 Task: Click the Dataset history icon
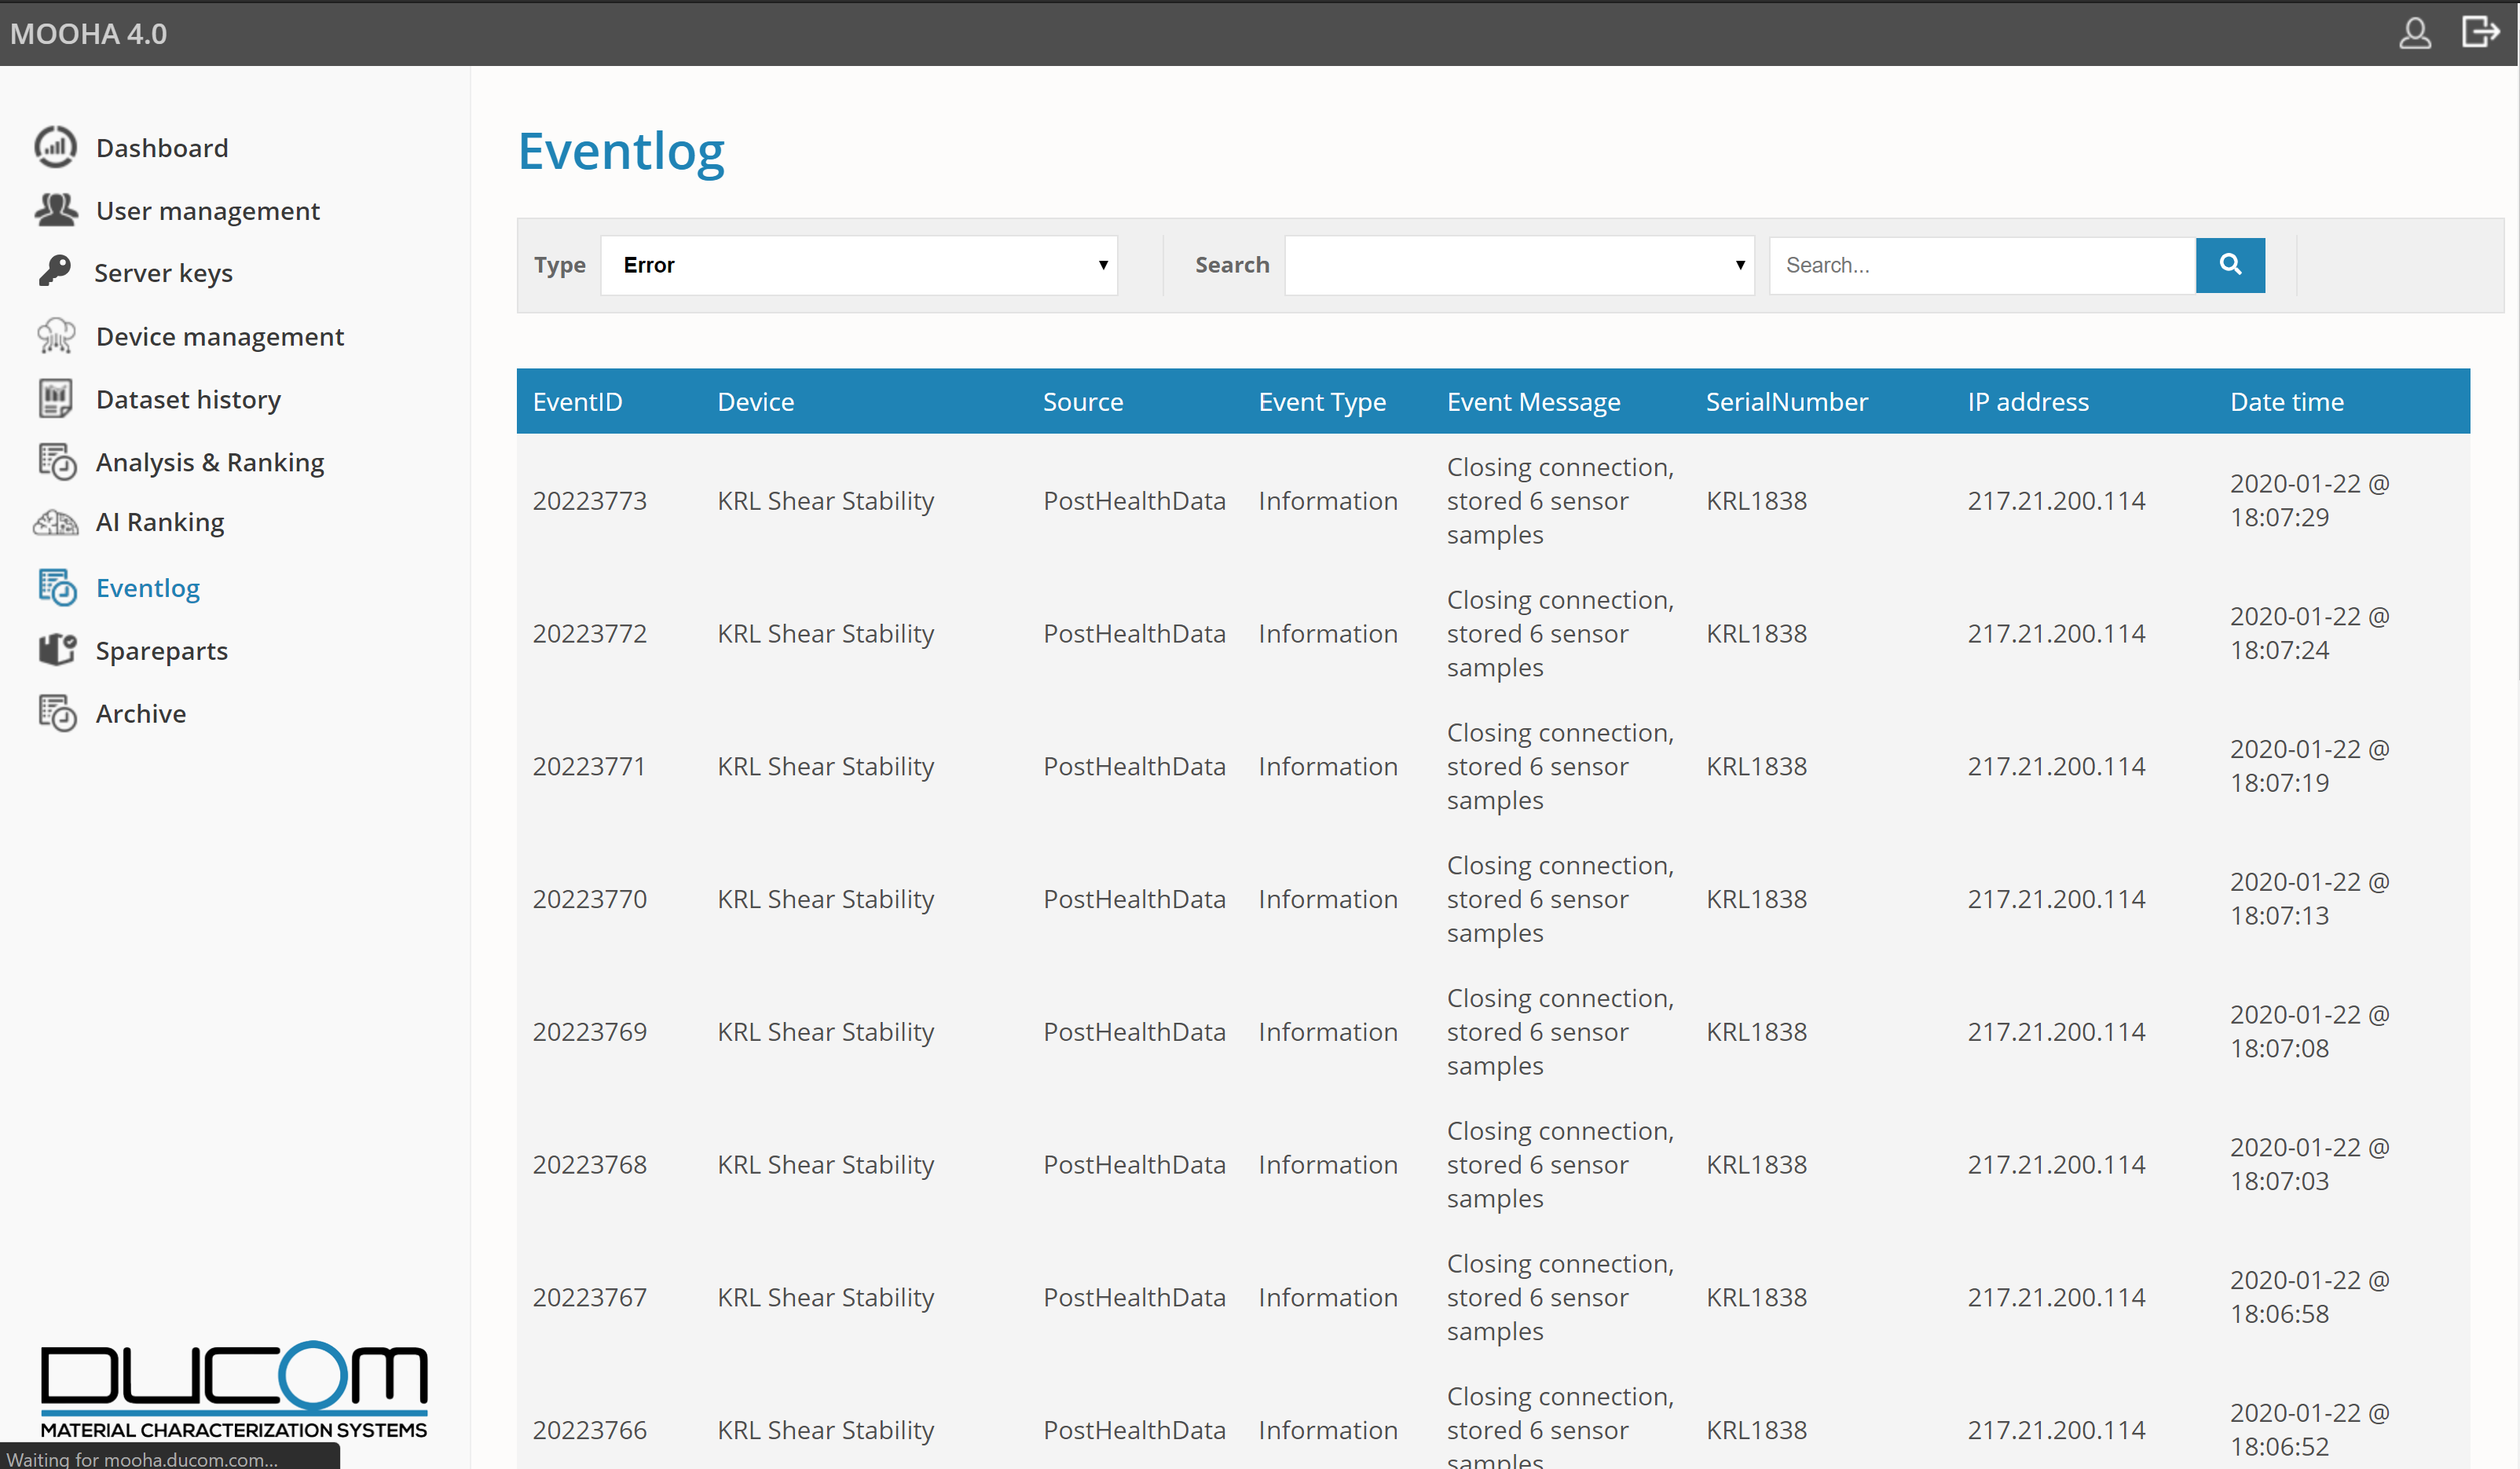click(x=56, y=399)
